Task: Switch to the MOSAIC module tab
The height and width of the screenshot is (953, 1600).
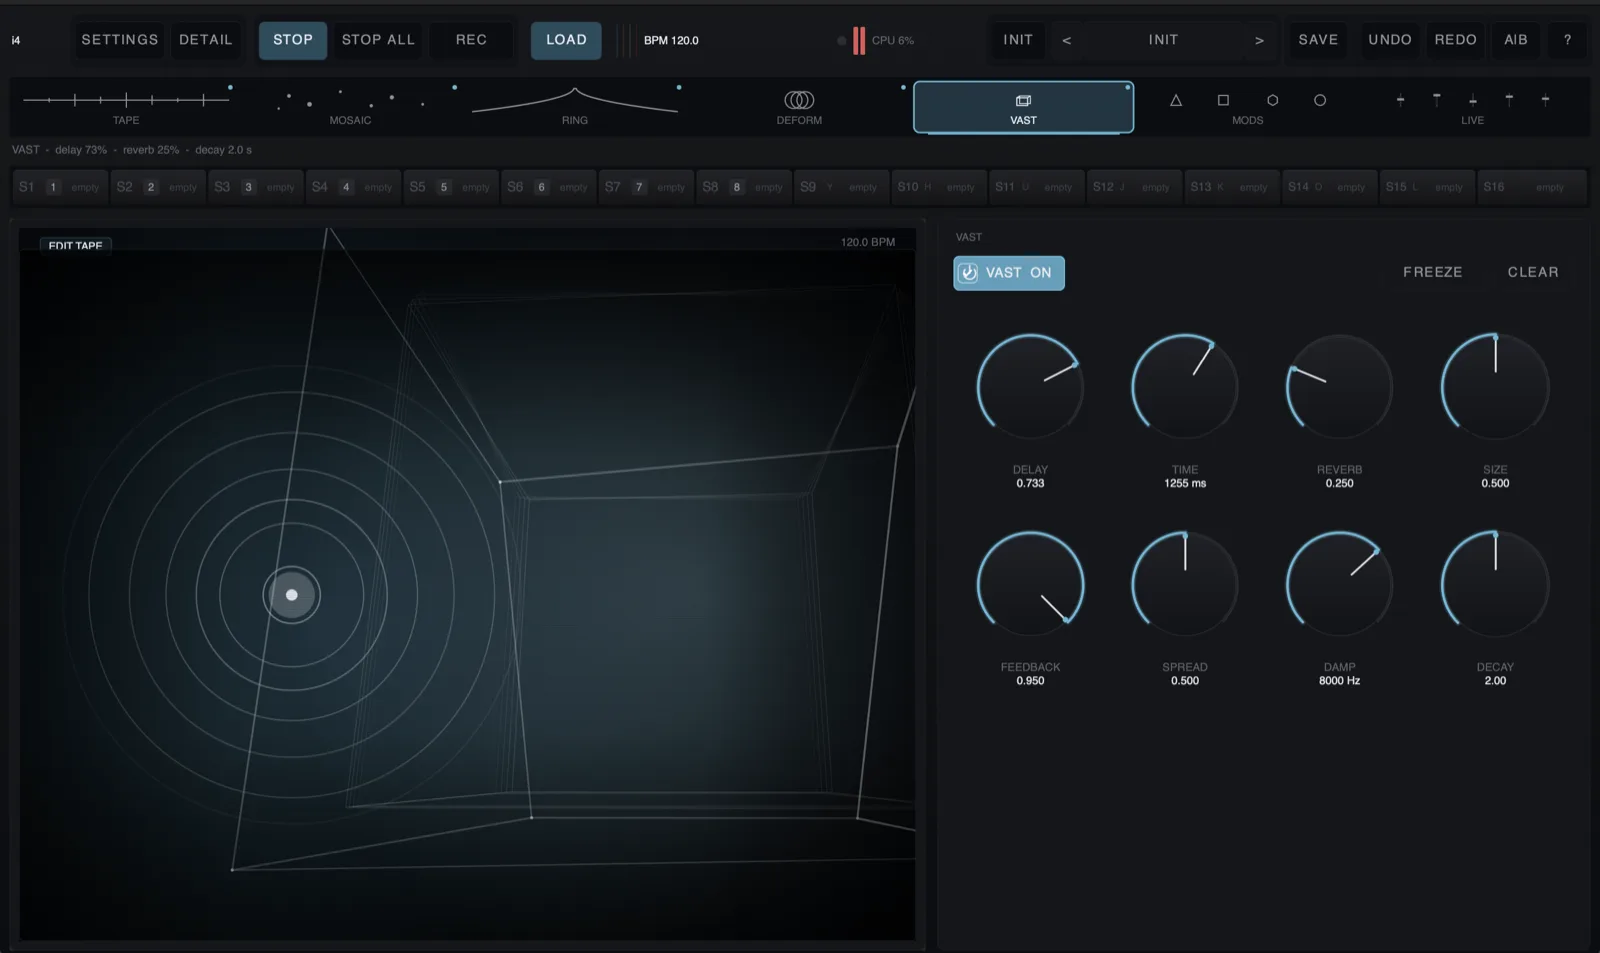Action: [x=350, y=106]
